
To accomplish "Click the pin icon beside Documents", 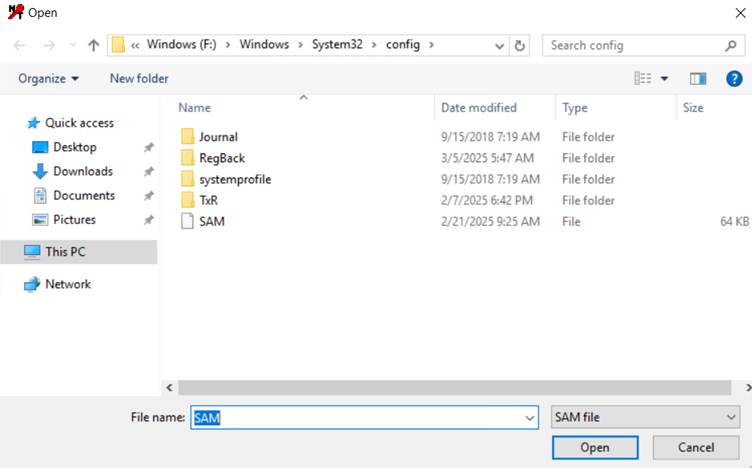I will click(x=149, y=196).
